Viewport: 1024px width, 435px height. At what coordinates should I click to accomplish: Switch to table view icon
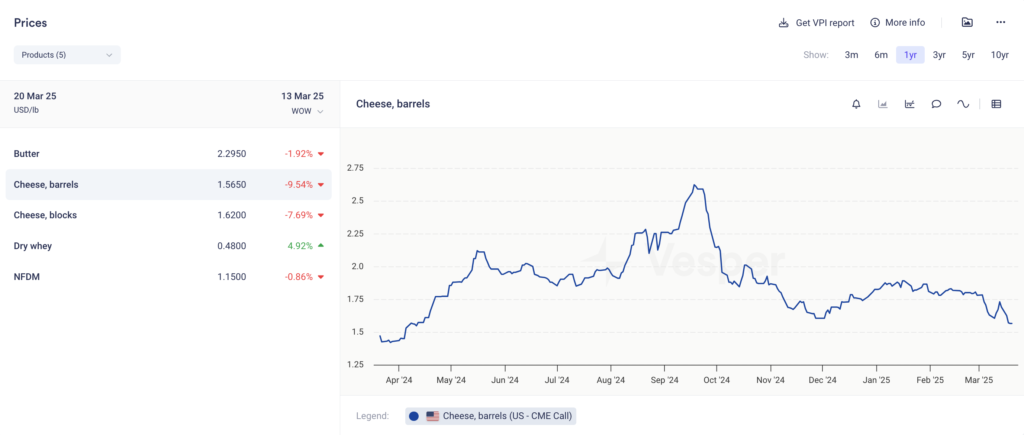[x=996, y=104]
